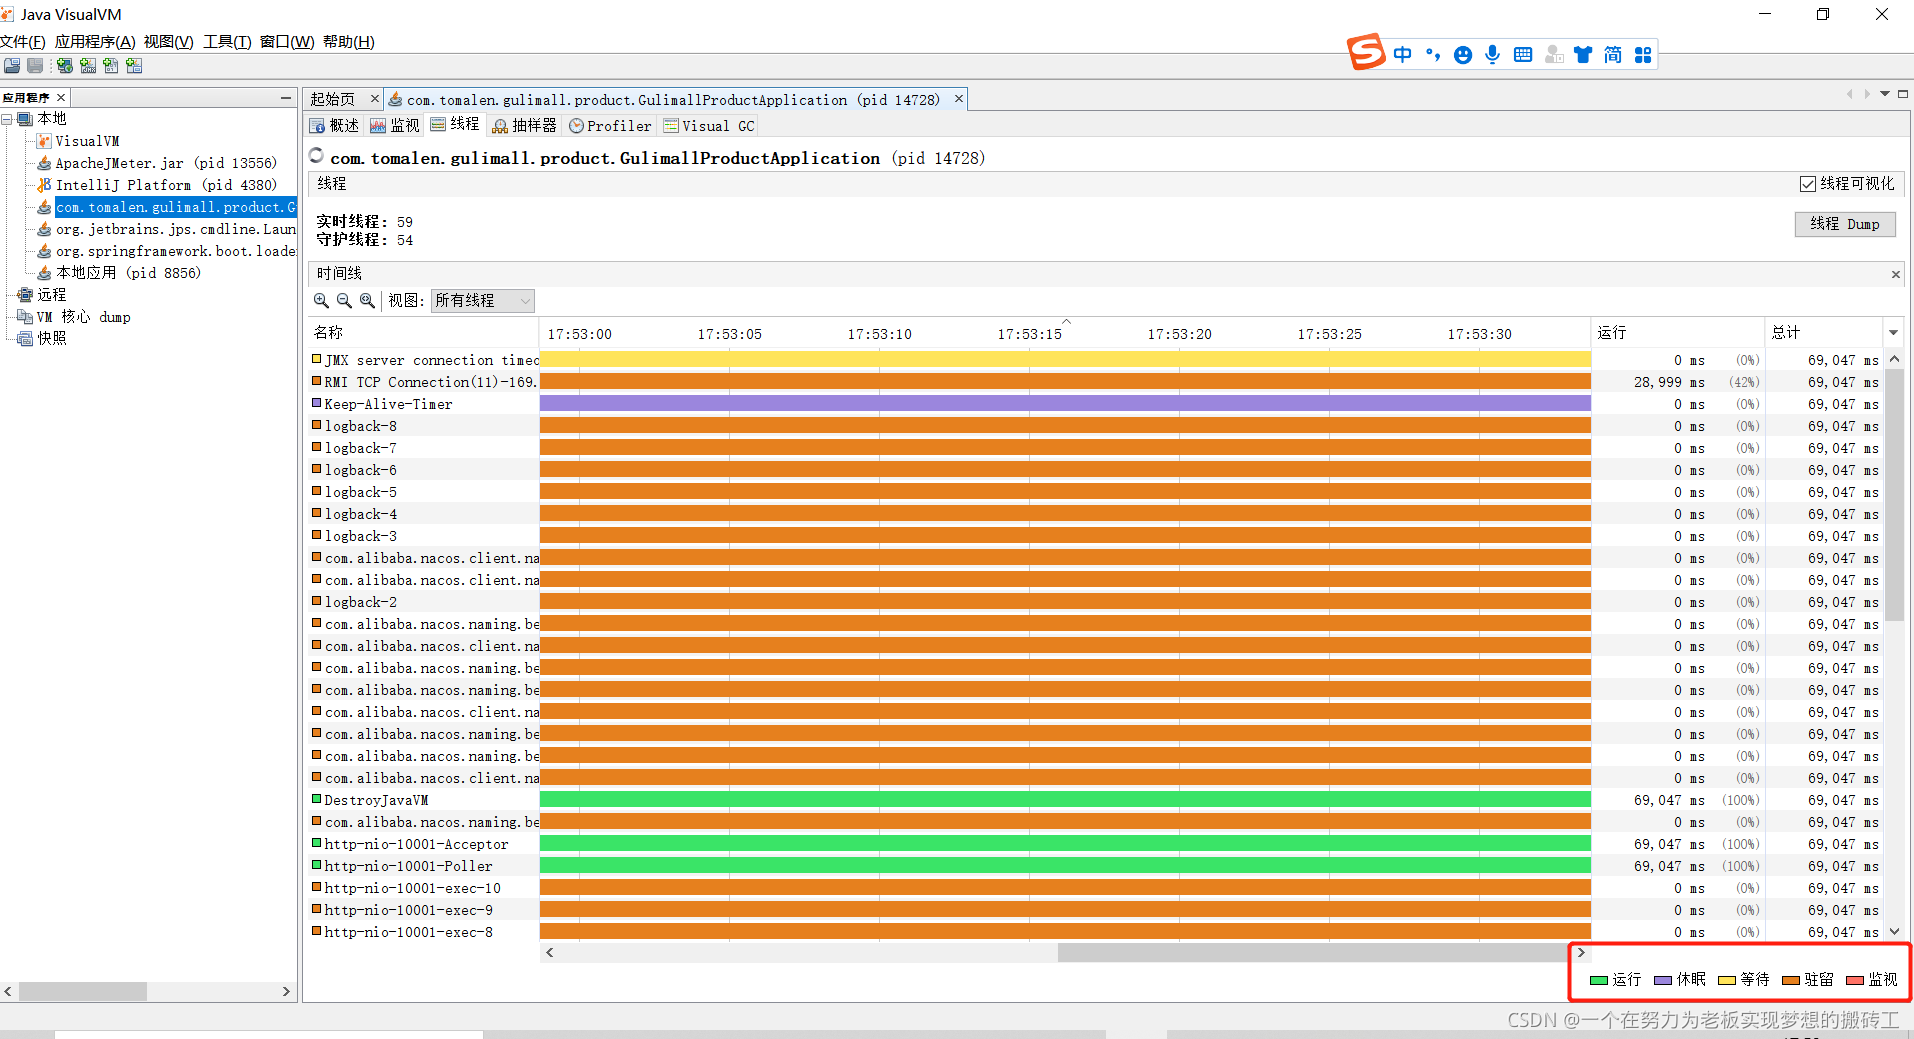Close the 时间线 section
The width and height of the screenshot is (1914, 1039).
1895,274
